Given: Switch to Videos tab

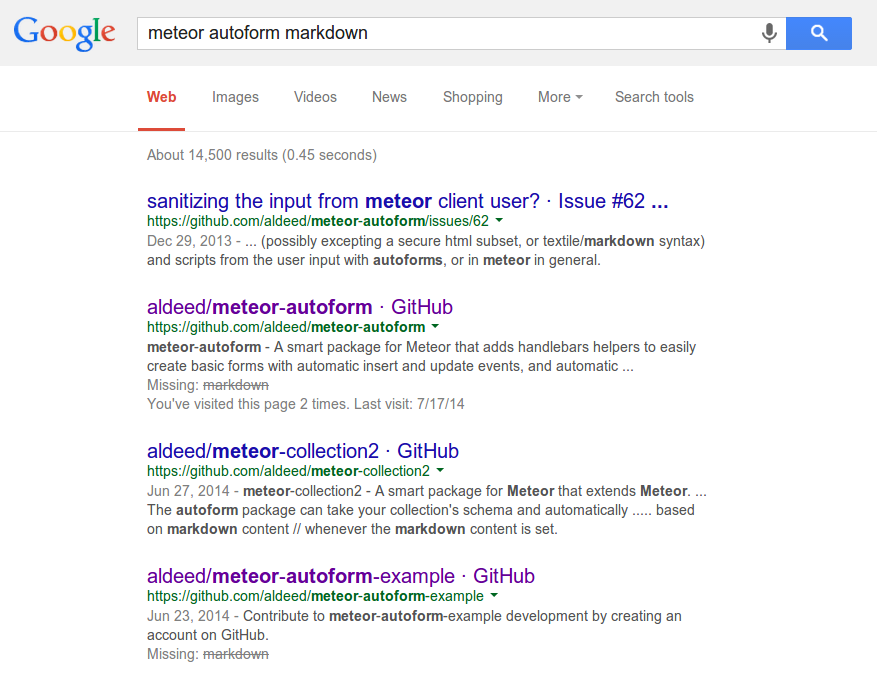Looking at the screenshot, I should 315,97.
